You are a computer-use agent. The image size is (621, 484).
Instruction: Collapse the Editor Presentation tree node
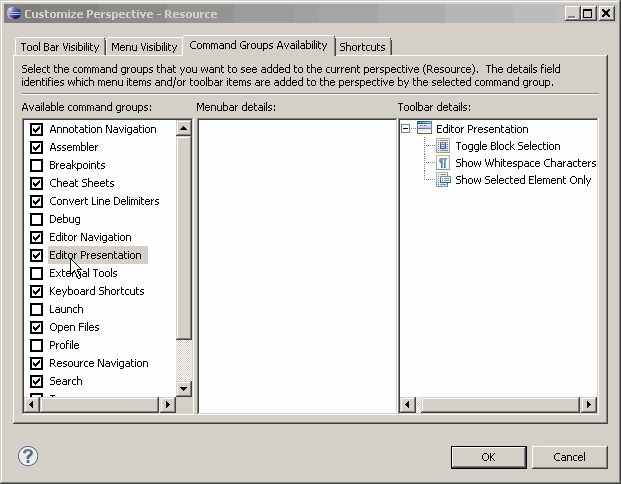click(x=406, y=128)
